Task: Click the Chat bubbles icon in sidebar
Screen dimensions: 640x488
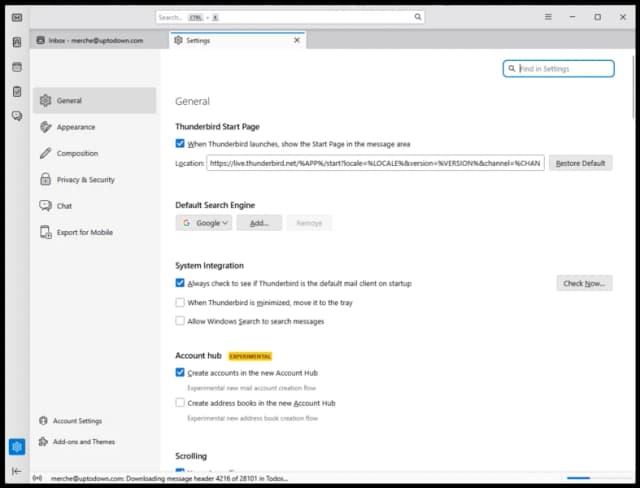Action: click(x=45, y=205)
